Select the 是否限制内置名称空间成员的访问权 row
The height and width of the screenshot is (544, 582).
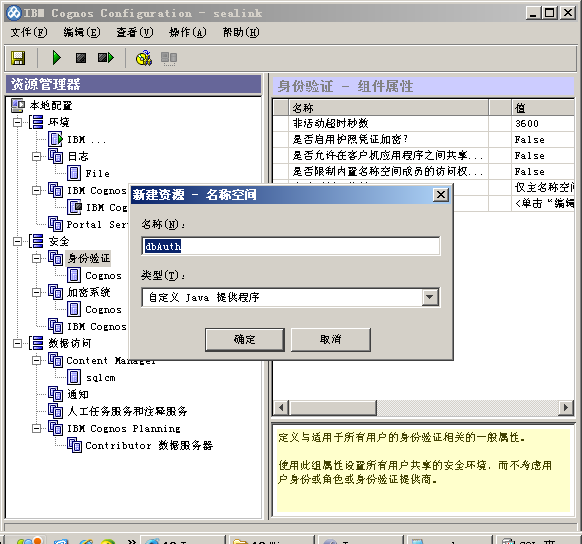[424, 171]
